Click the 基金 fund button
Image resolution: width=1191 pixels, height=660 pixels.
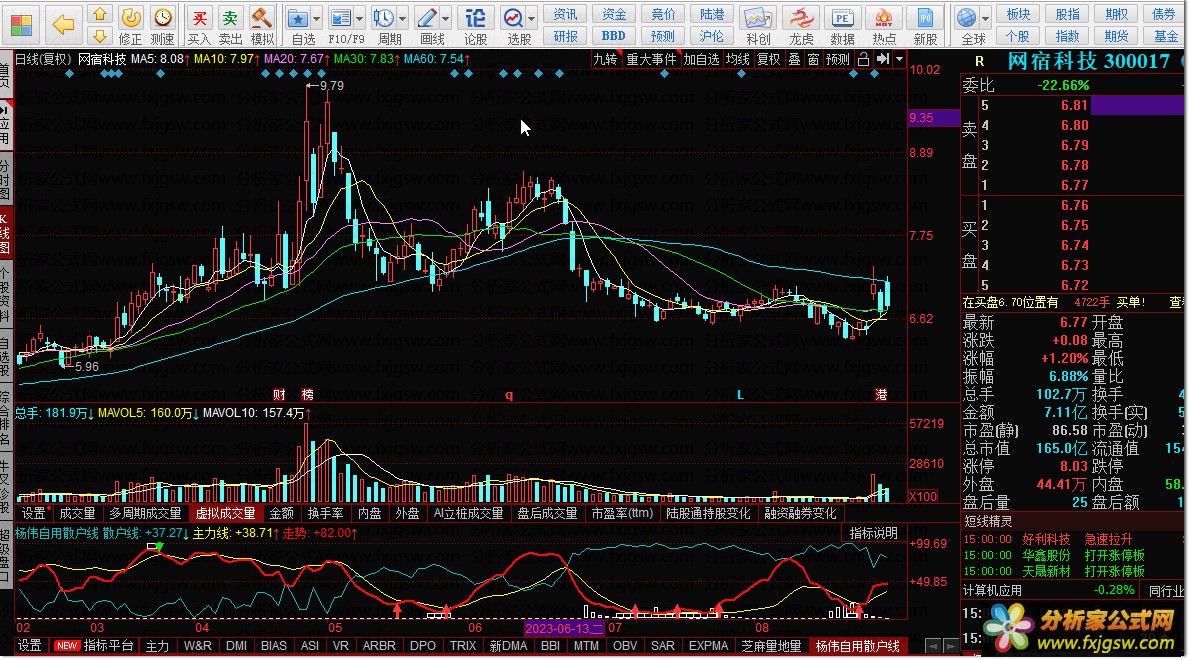[1165, 36]
